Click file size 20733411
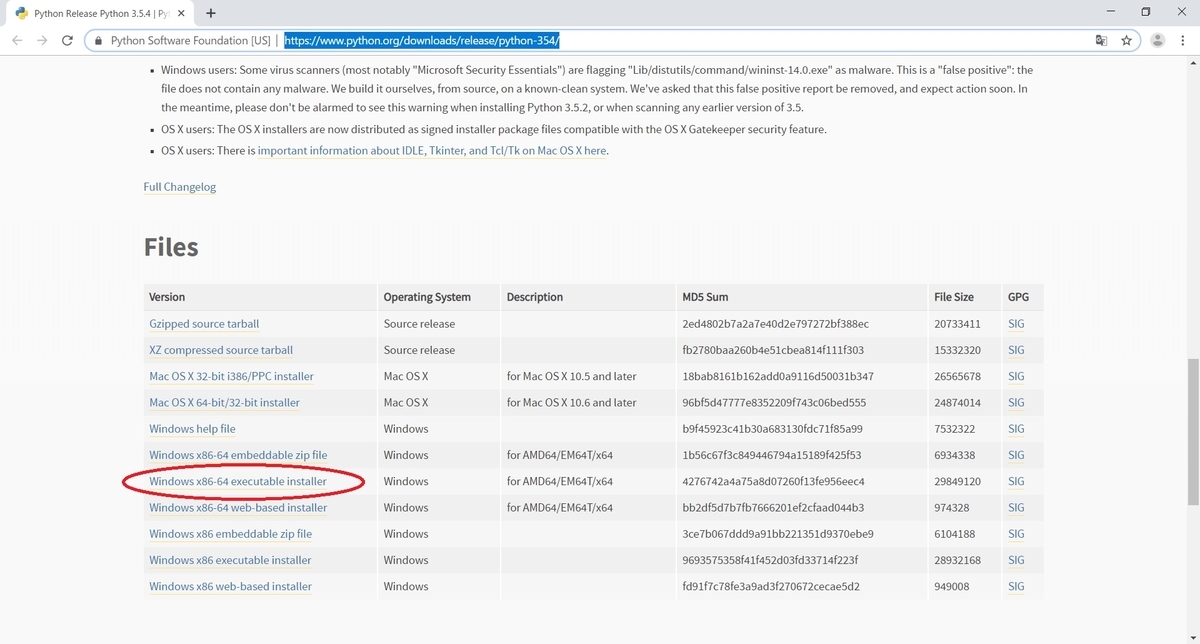The image size is (1200, 644). pos(957,324)
